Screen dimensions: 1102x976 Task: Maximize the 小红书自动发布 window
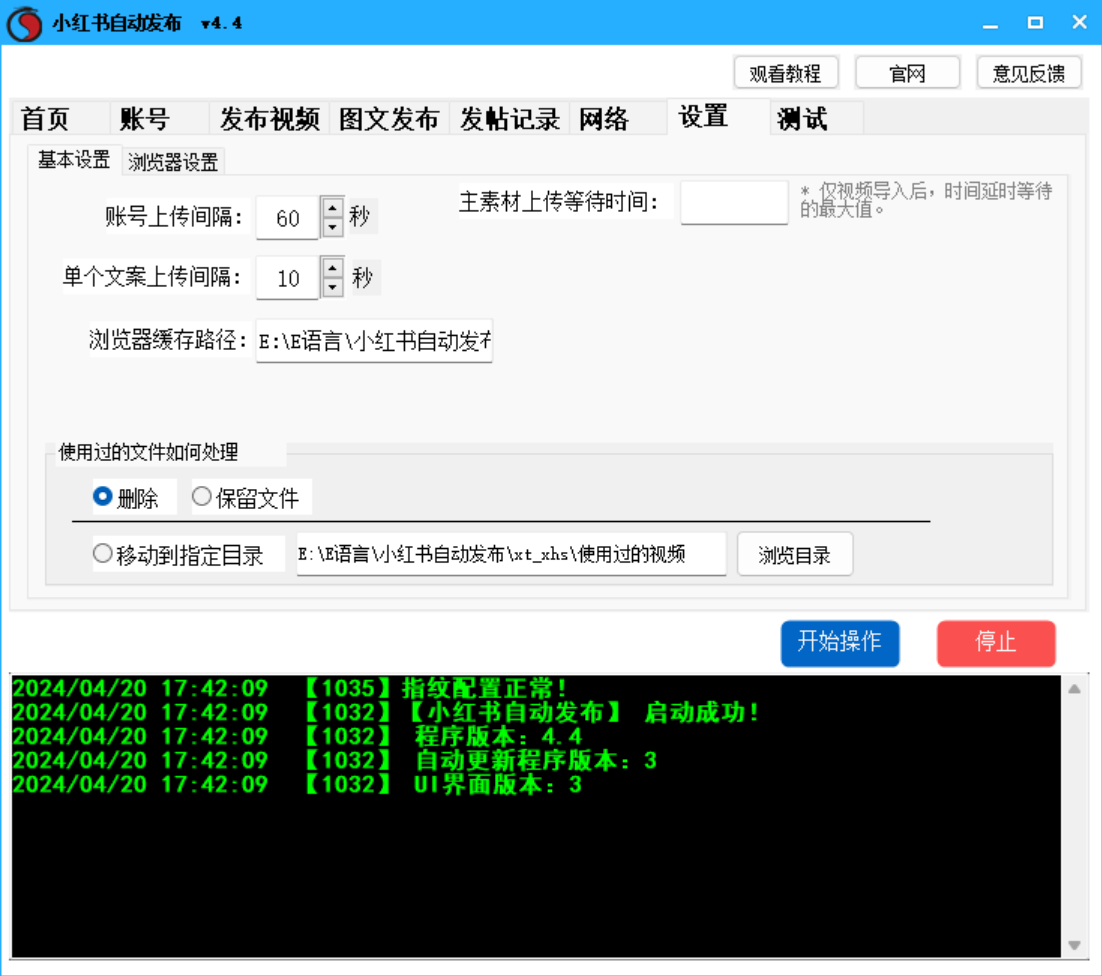(x=1035, y=23)
